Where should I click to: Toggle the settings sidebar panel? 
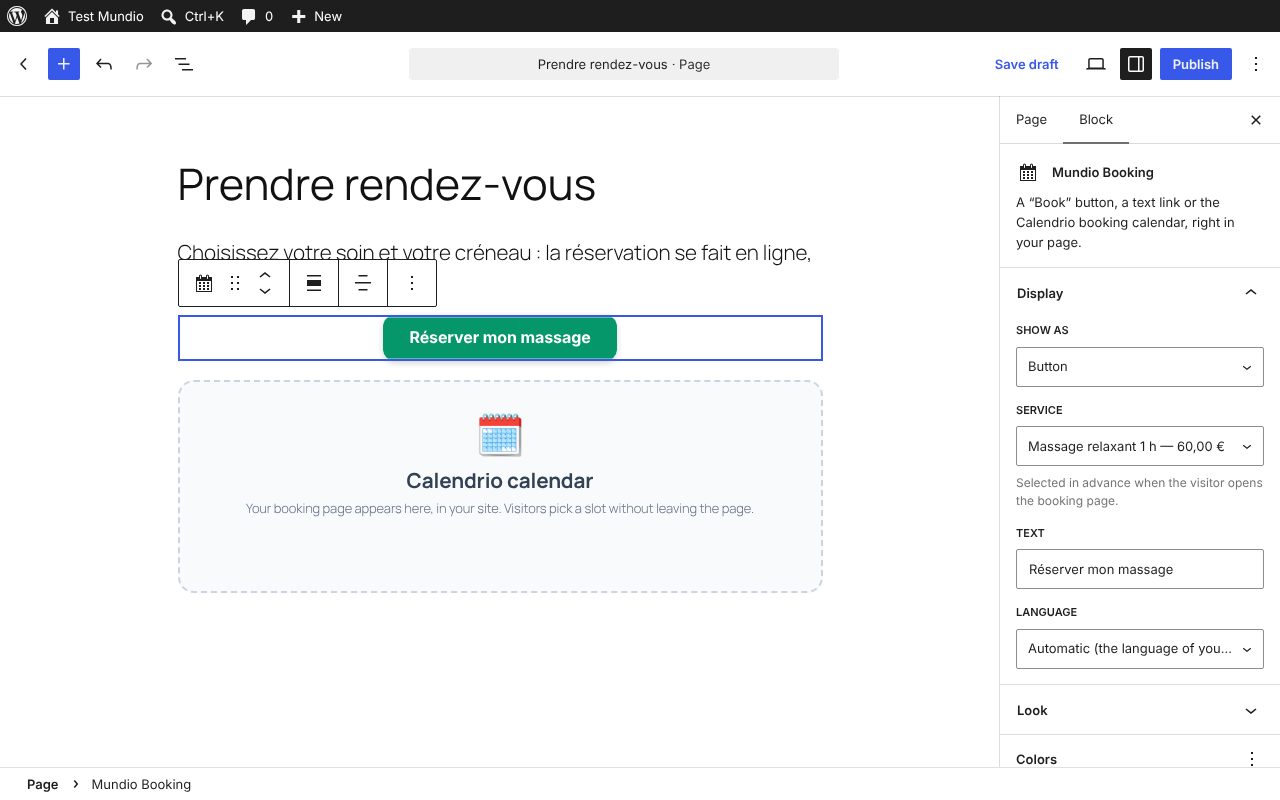(1136, 64)
